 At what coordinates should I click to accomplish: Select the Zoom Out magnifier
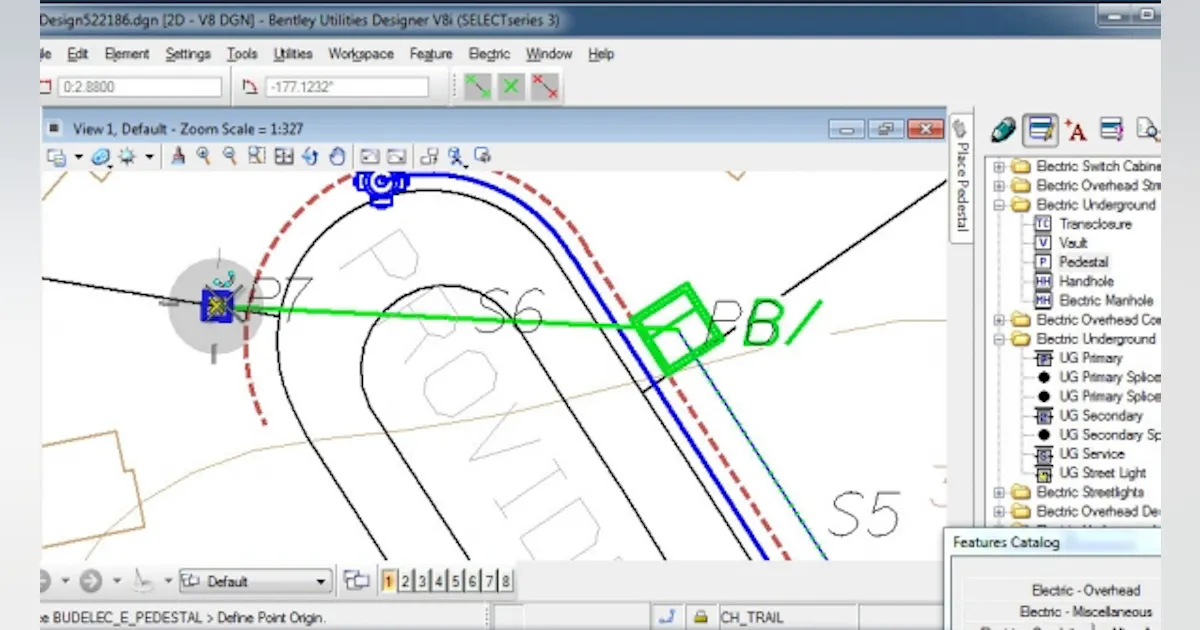tap(230, 156)
